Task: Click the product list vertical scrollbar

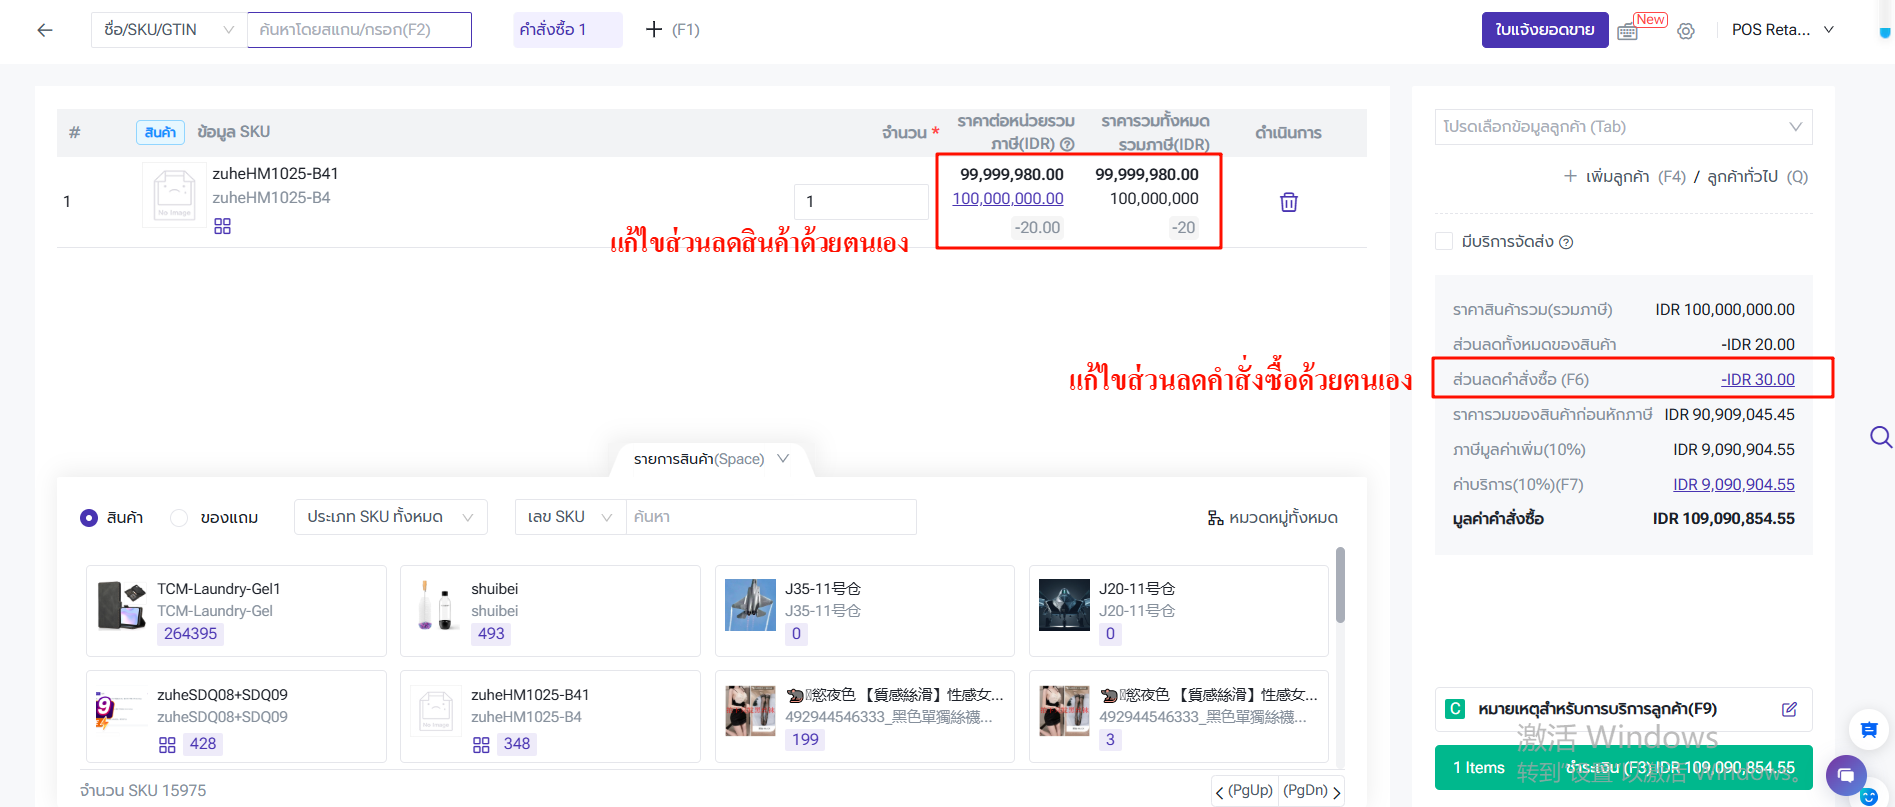Action: tap(1340, 585)
